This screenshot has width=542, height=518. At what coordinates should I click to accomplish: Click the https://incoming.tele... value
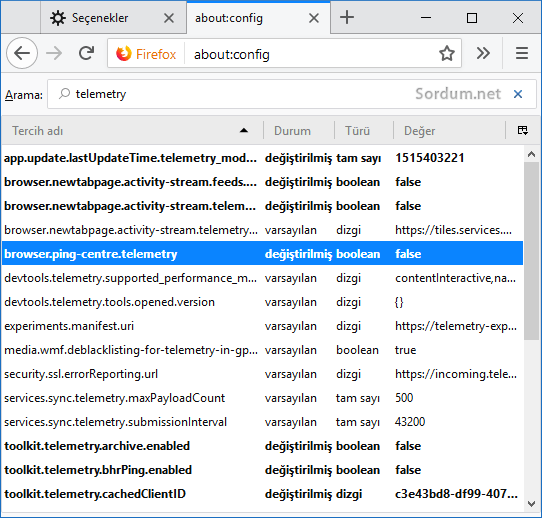point(456,374)
